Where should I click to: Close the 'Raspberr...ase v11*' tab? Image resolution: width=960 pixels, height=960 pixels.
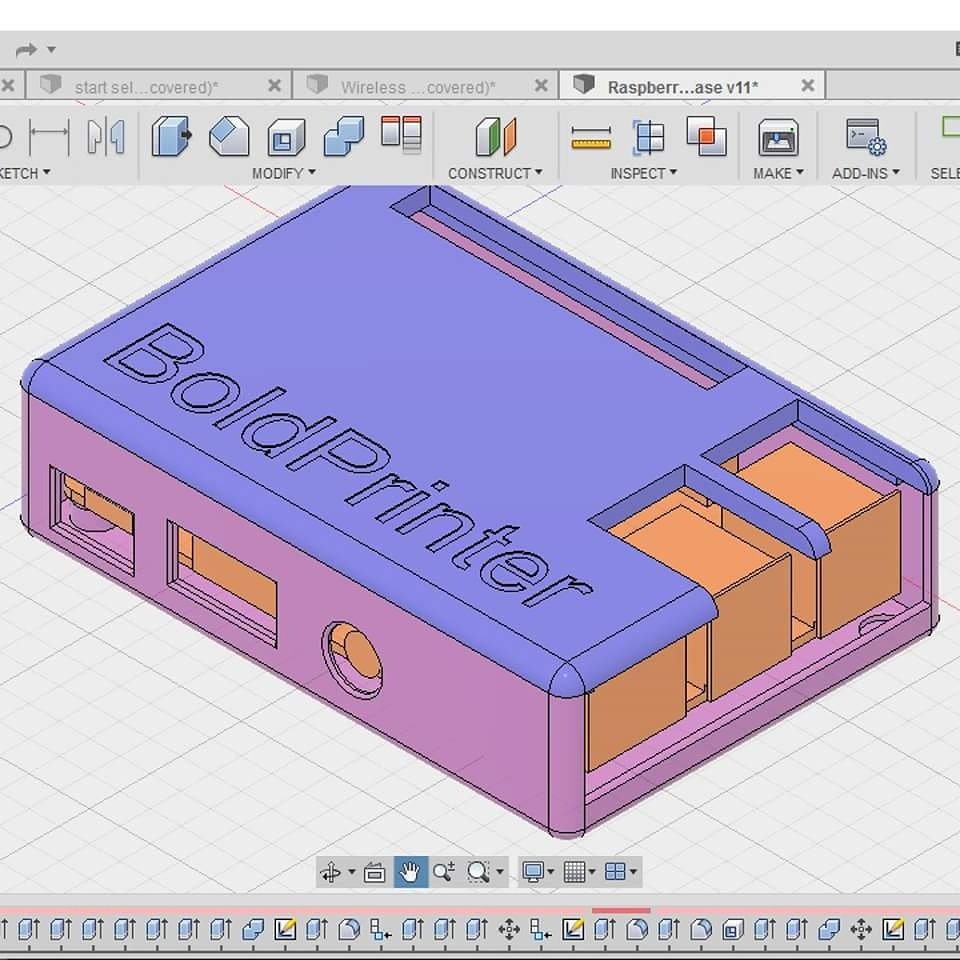click(x=808, y=86)
